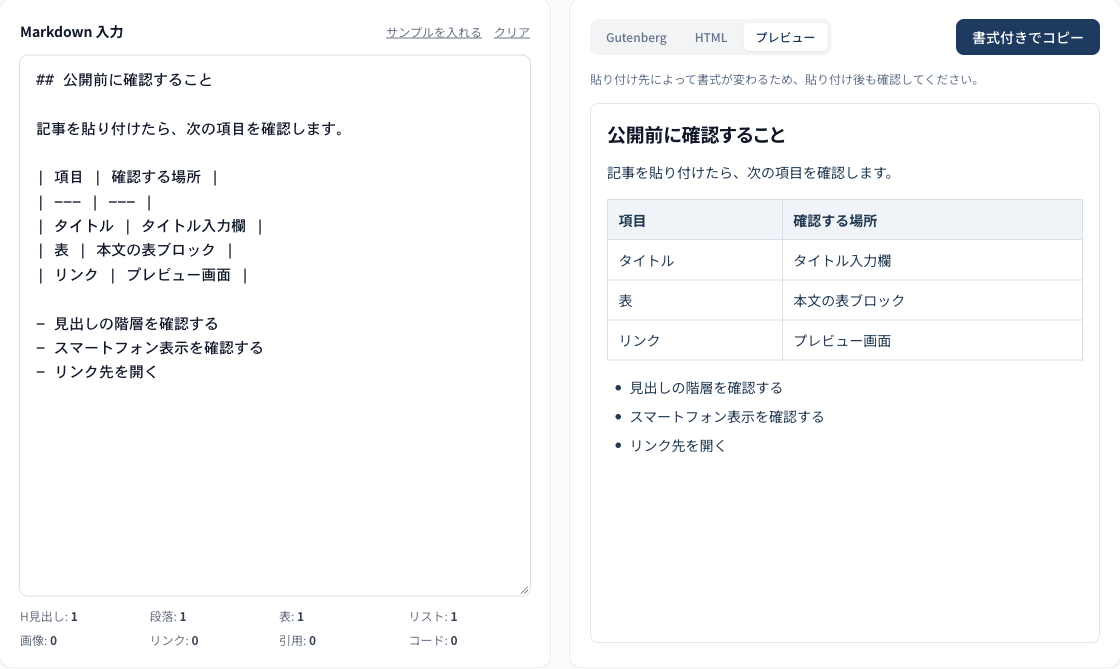The height and width of the screenshot is (669, 1120).
Task: Click the table header cell 確認する場所
Action: coord(932,220)
